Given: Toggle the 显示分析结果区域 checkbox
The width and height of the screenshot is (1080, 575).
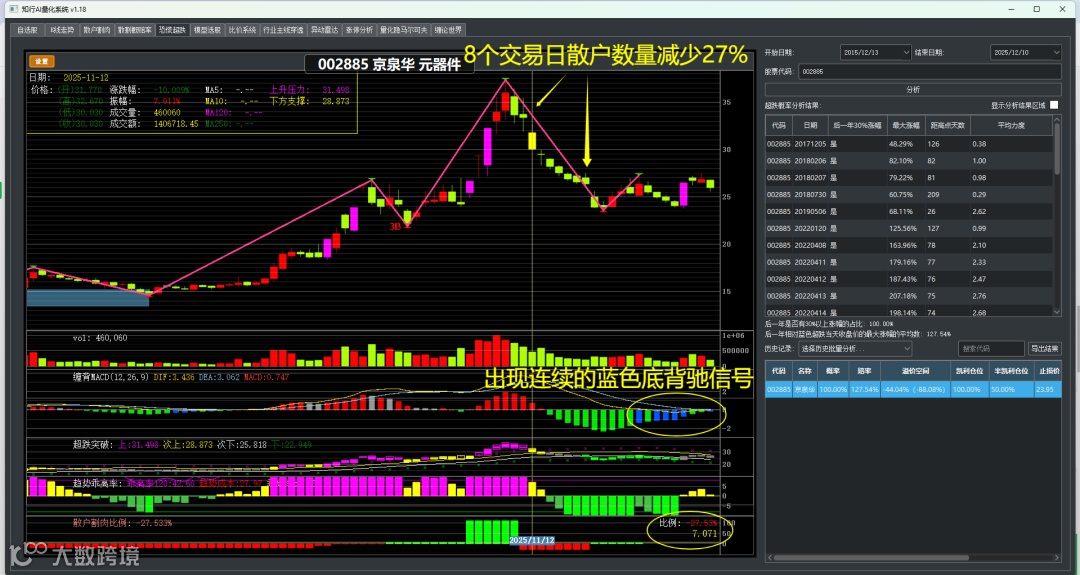Looking at the screenshot, I should point(1054,105).
